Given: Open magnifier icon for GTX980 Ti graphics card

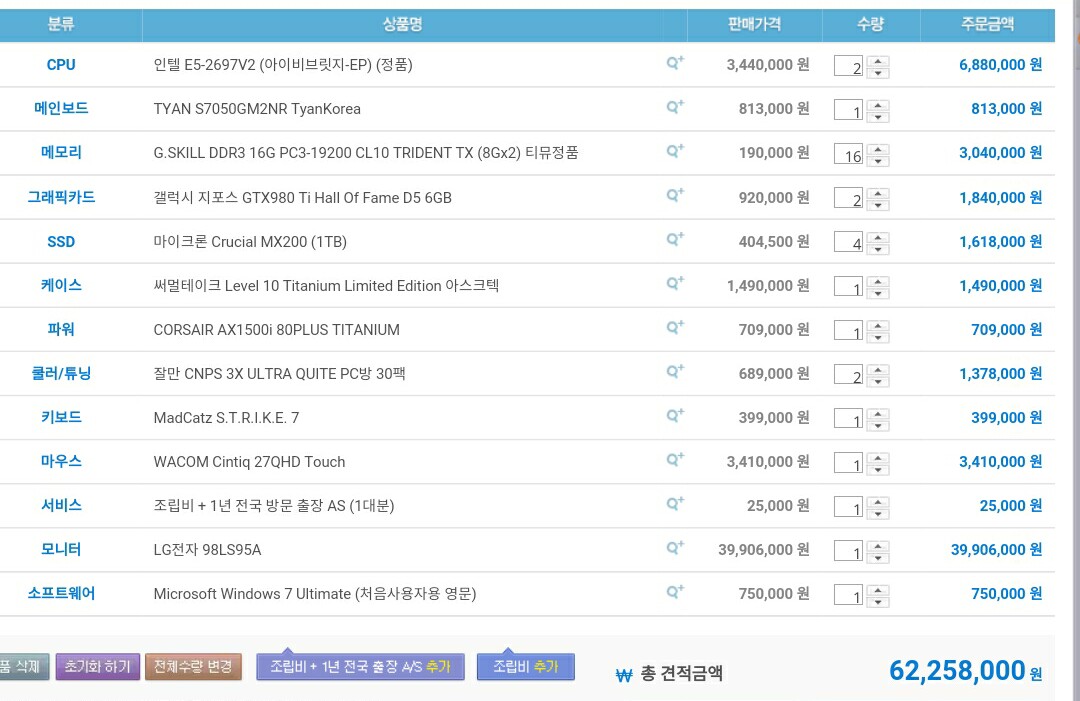Looking at the screenshot, I should [x=675, y=196].
